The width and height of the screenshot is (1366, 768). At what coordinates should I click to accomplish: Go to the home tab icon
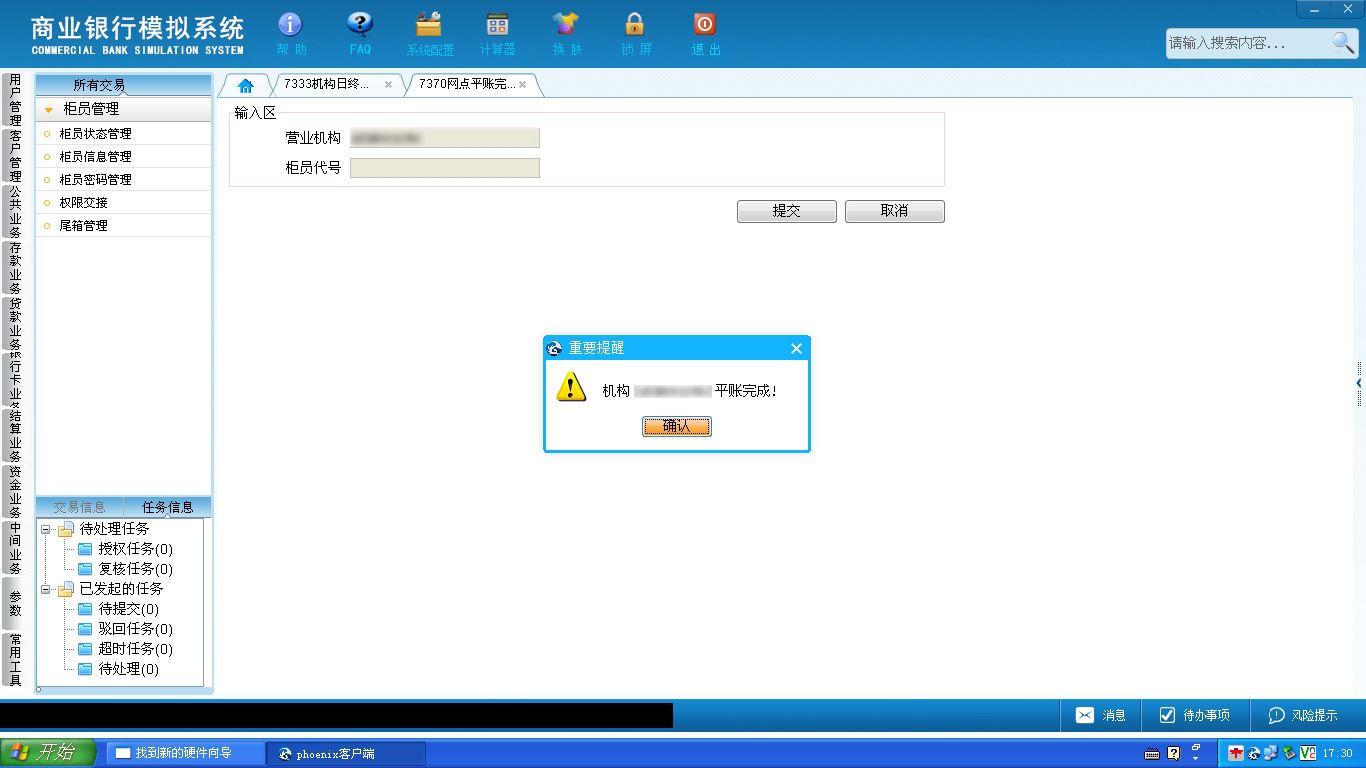246,85
